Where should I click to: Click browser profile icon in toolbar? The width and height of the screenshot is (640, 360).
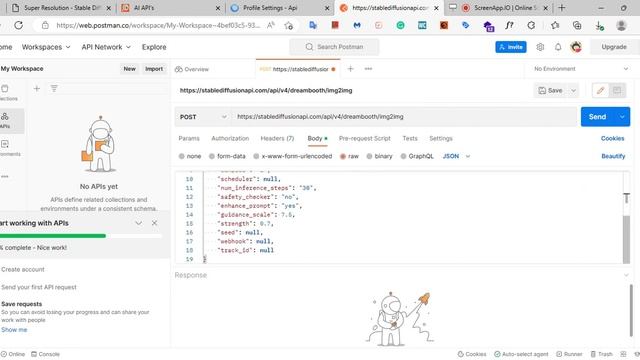[621, 25]
